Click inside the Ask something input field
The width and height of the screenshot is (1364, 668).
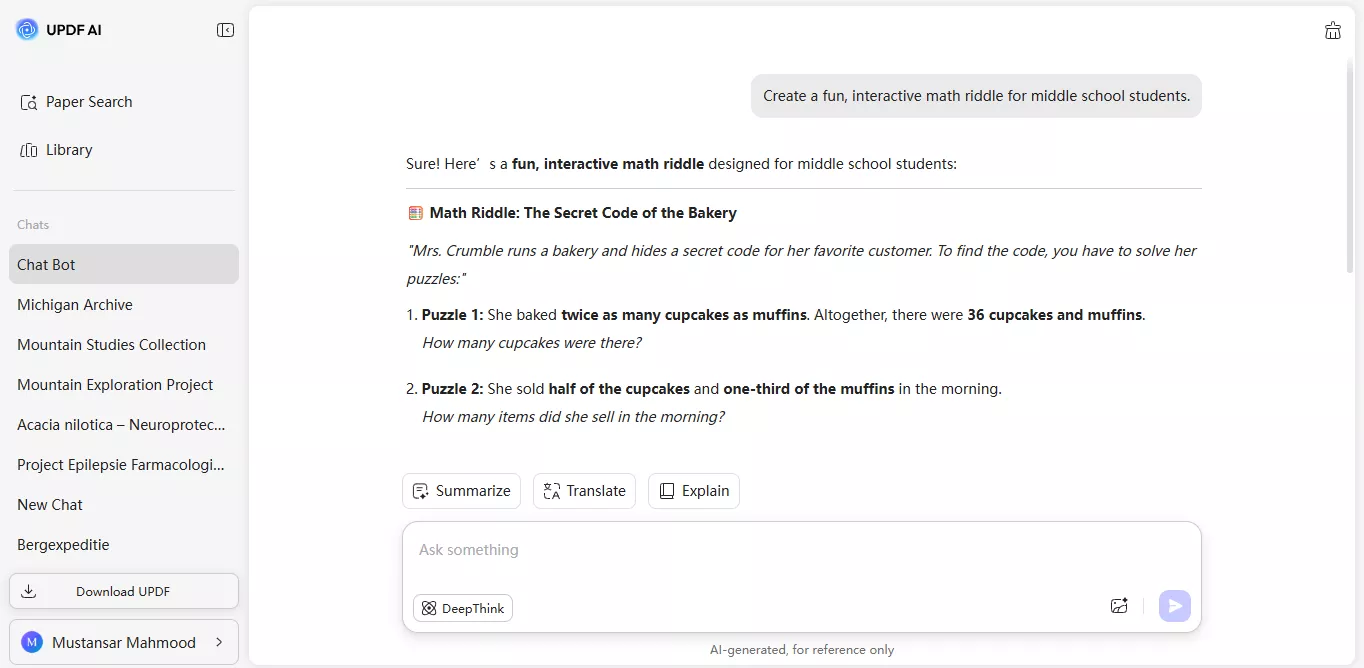pyautogui.click(x=700, y=550)
